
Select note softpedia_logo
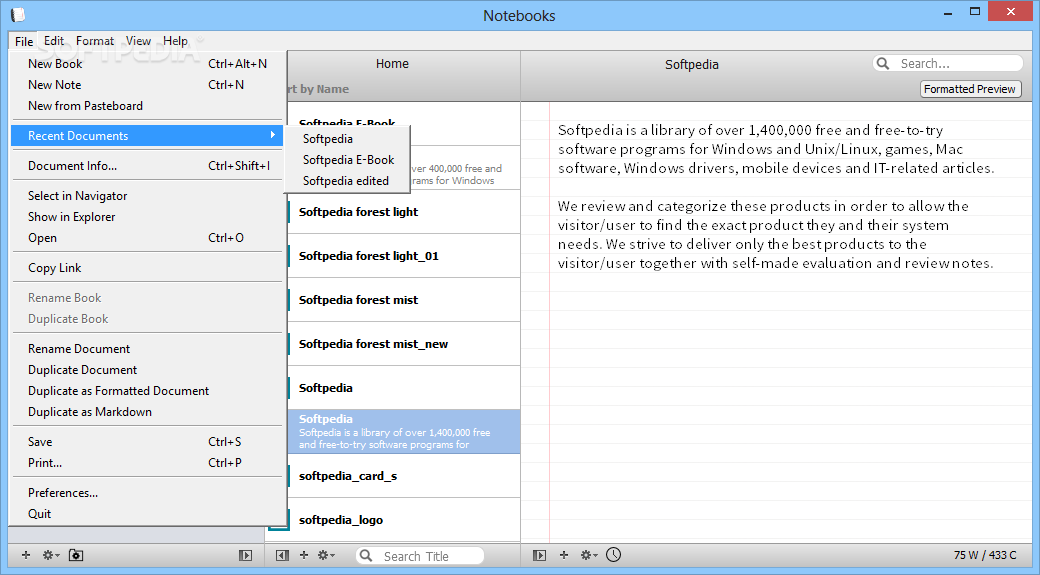(x=403, y=520)
